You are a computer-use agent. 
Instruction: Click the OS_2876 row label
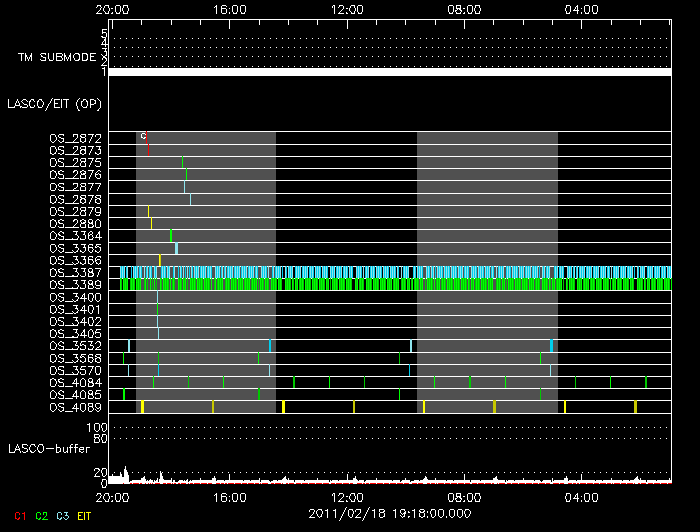75,175
